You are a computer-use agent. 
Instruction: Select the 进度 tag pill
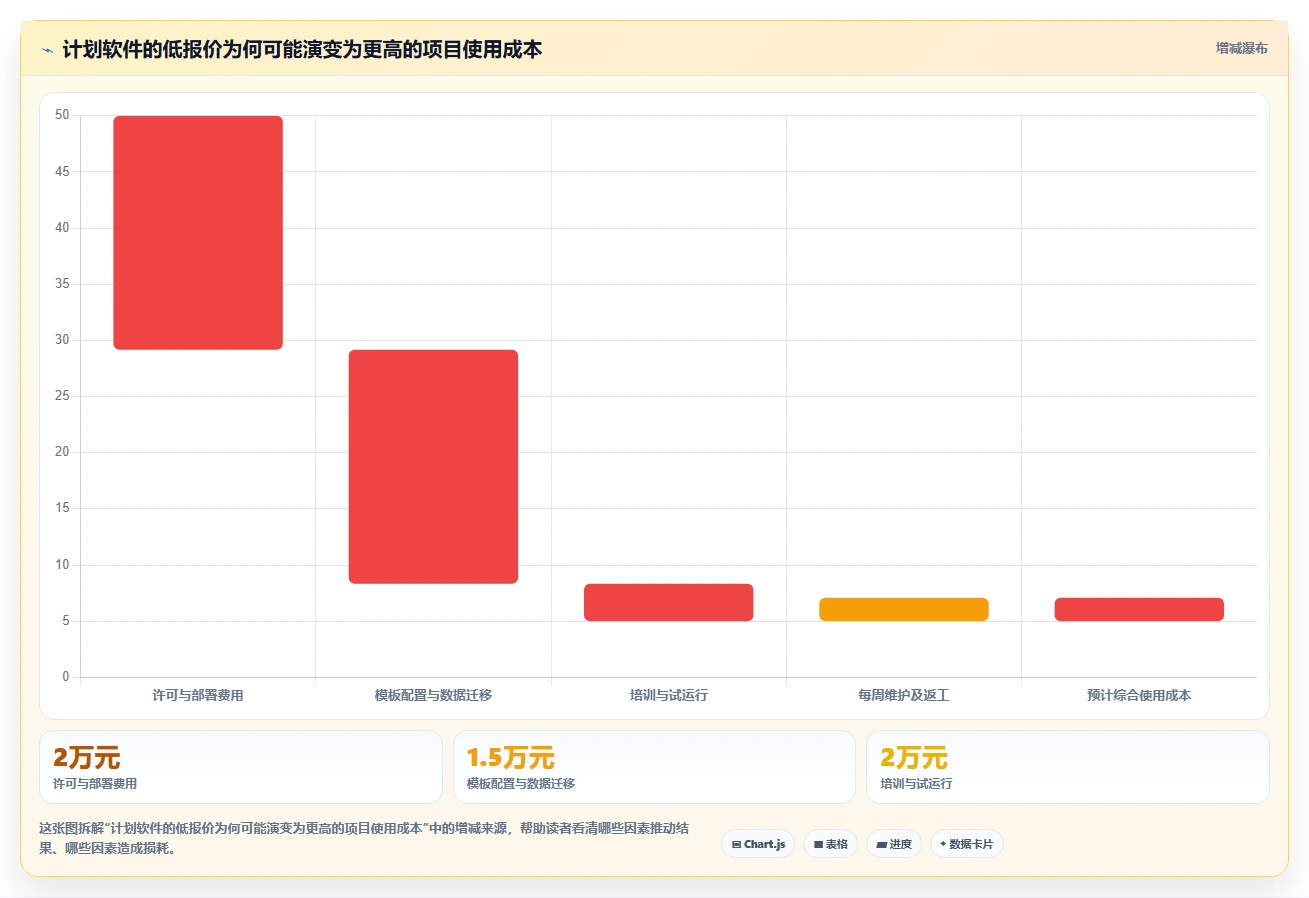click(894, 844)
